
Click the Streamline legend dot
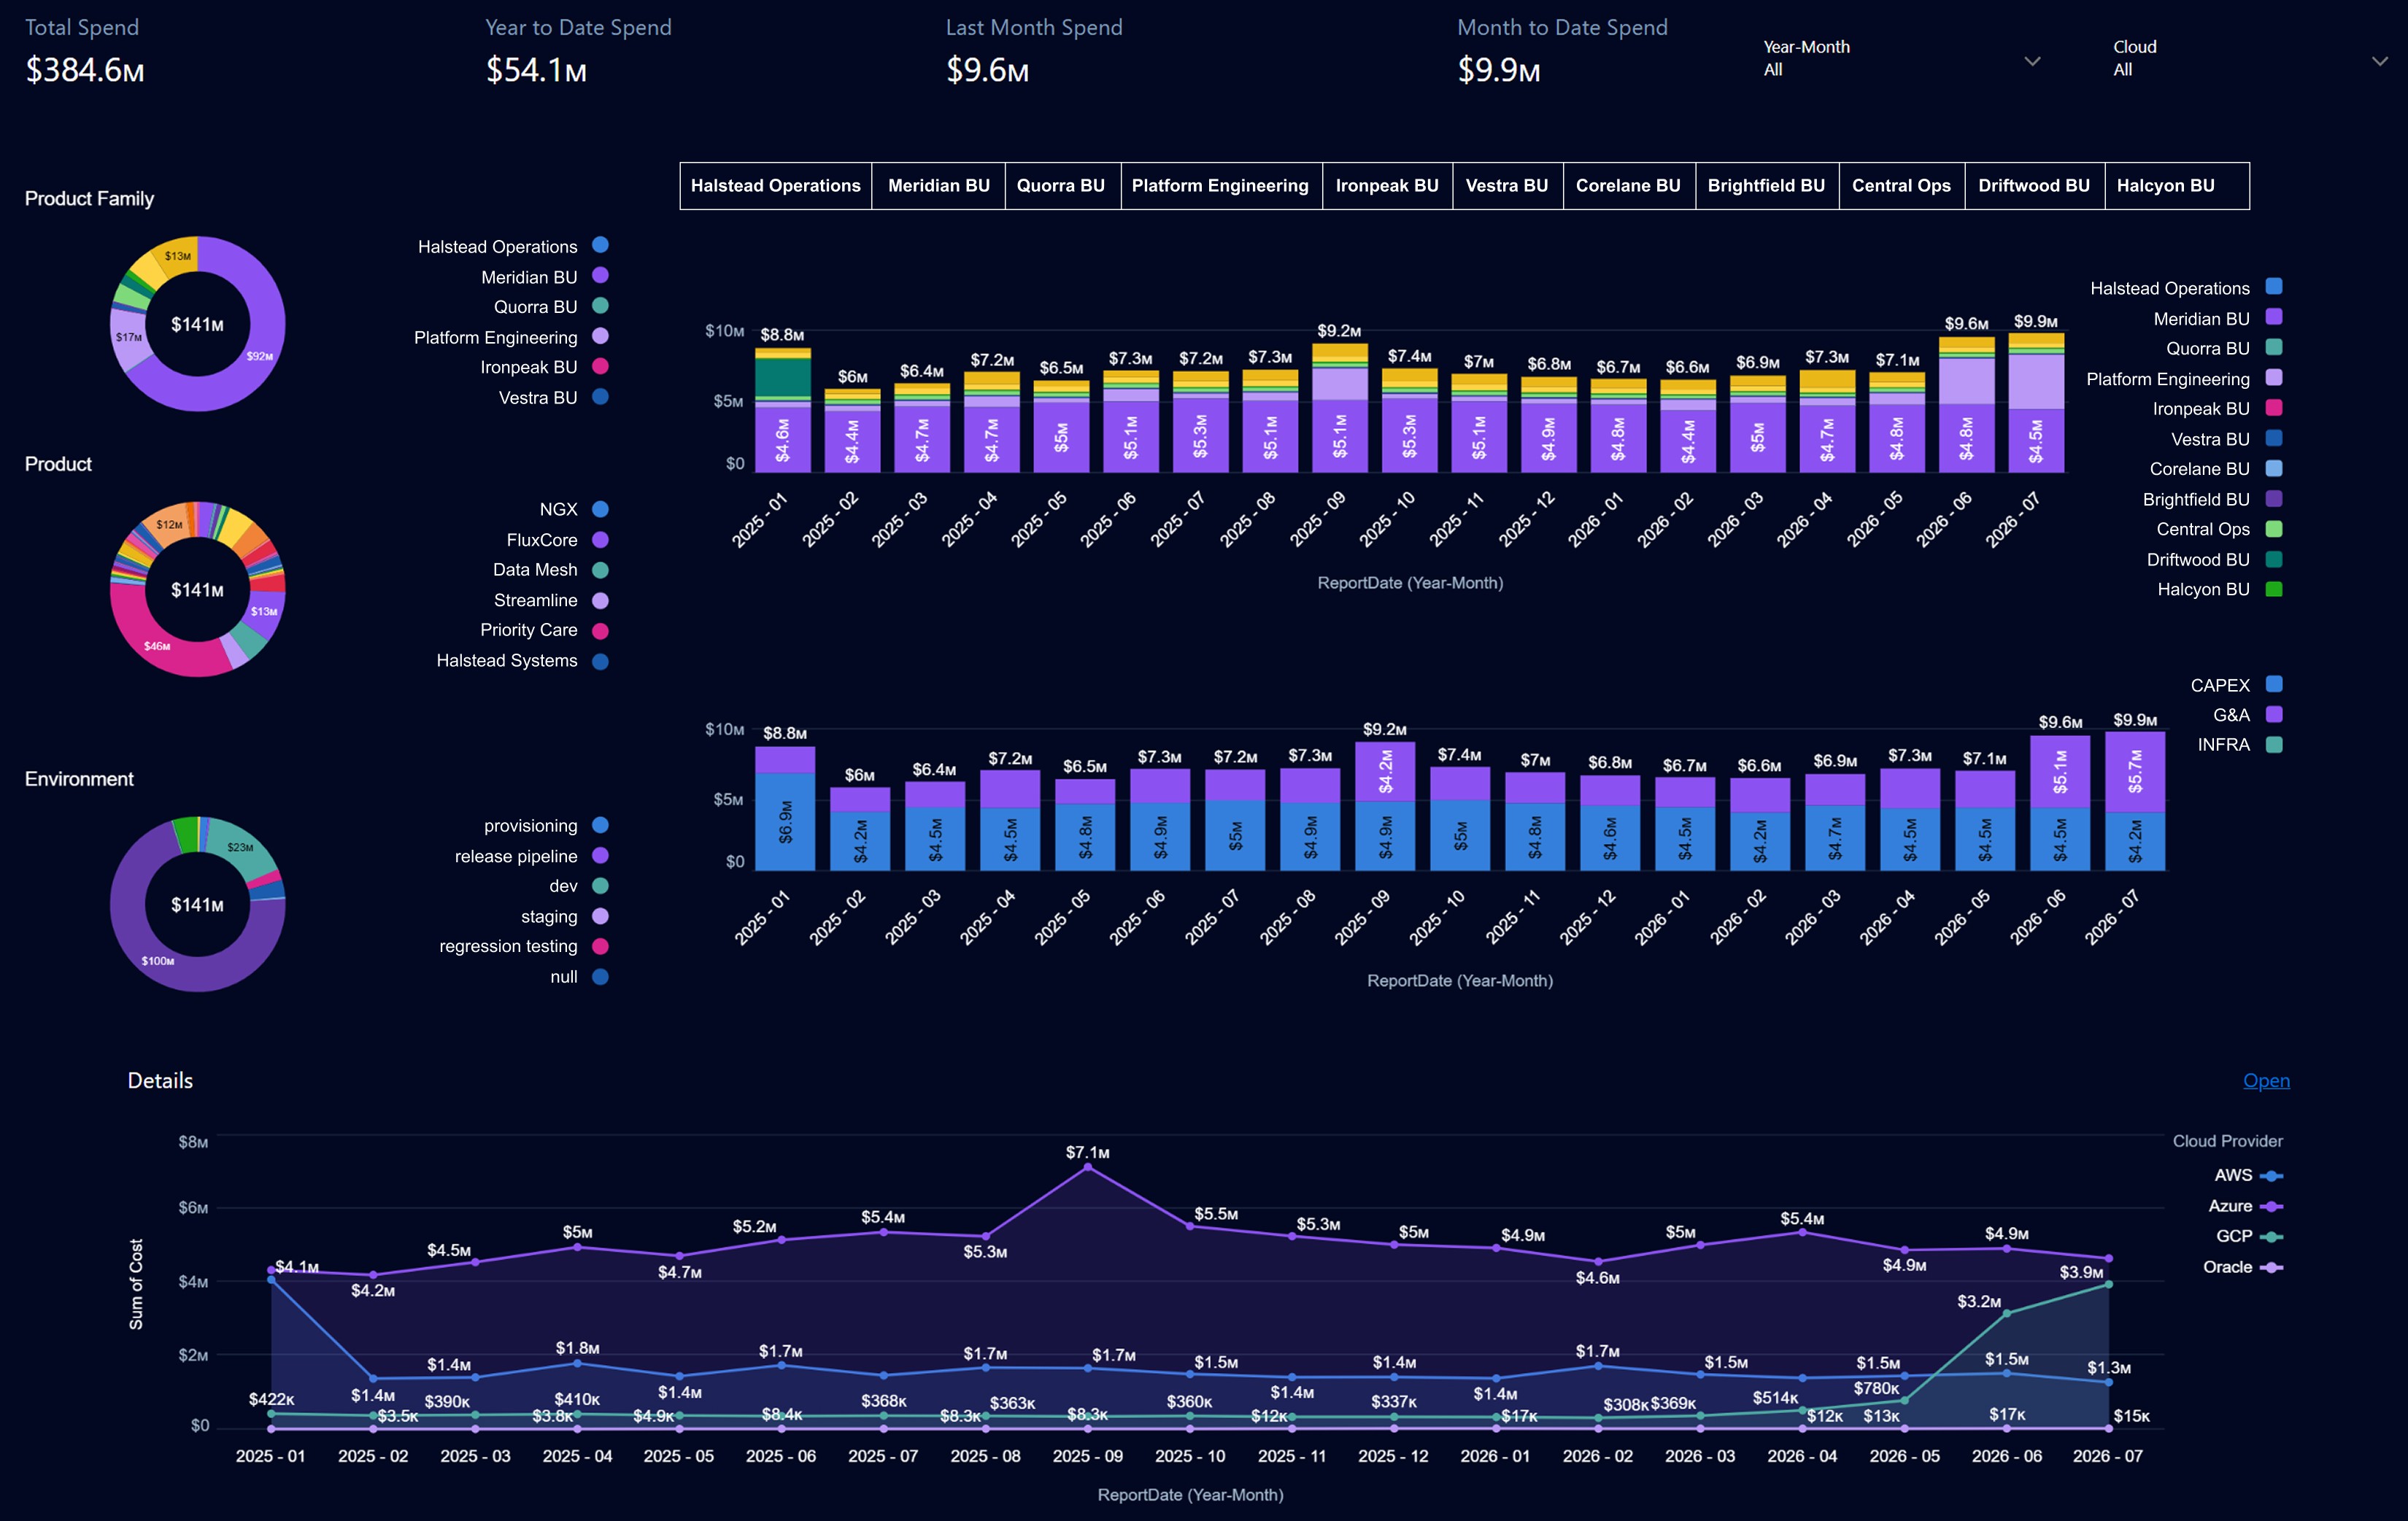click(x=600, y=600)
